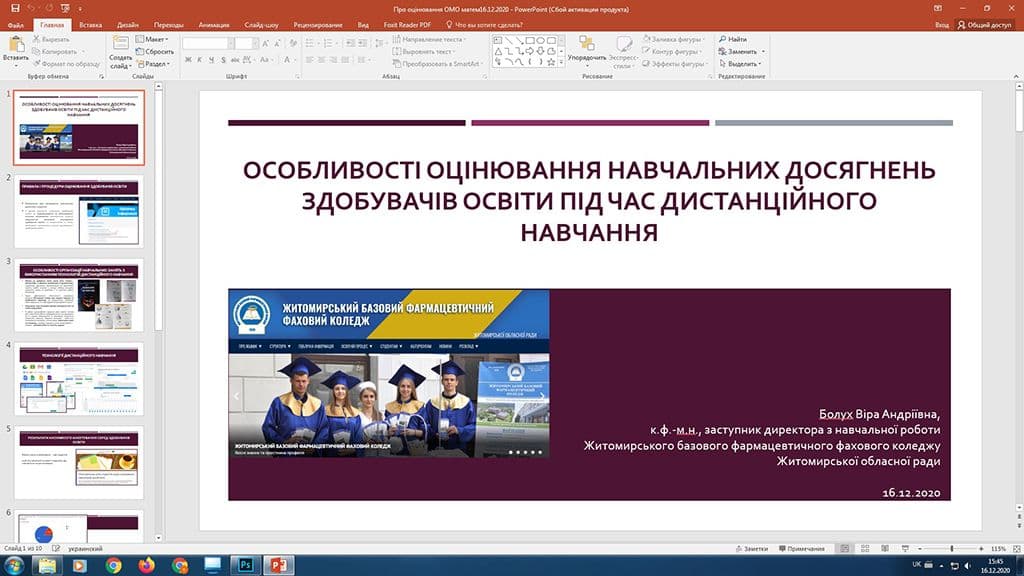Click Cut (Вырезать) scissors button

(x=51, y=39)
